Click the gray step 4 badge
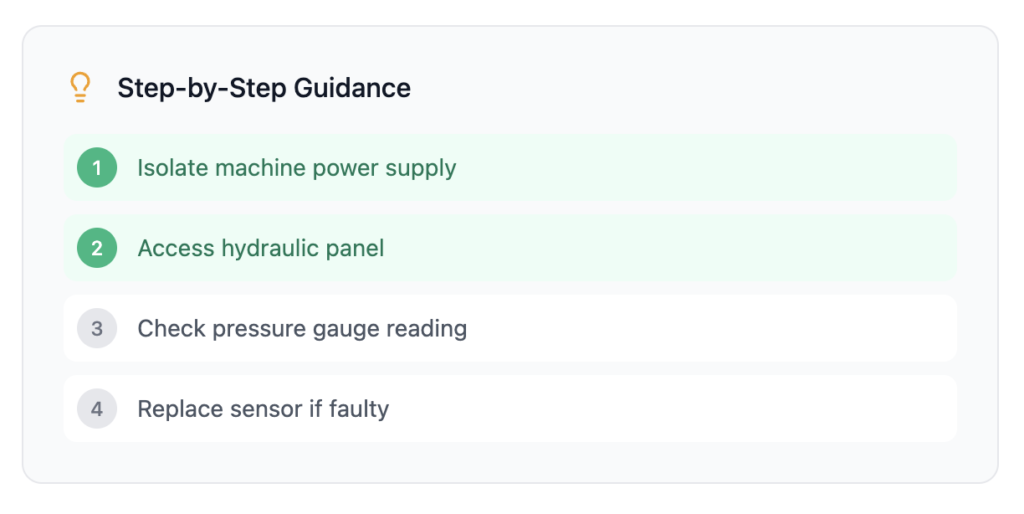The image size is (1024, 514). [x=97, y=408]
